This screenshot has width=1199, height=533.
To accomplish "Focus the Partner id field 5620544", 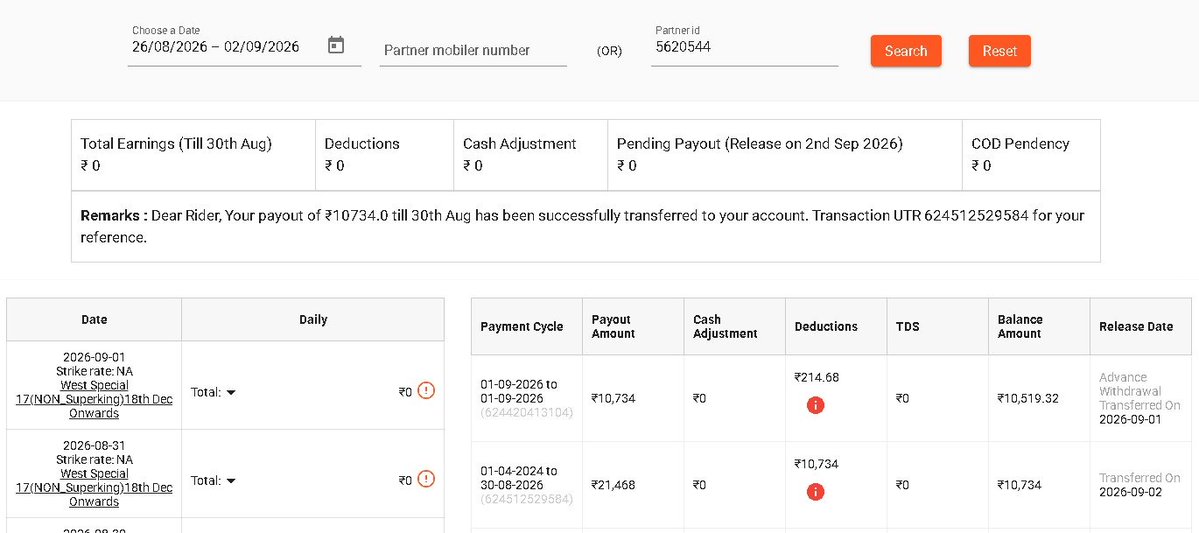I will [x=745, y=47].
